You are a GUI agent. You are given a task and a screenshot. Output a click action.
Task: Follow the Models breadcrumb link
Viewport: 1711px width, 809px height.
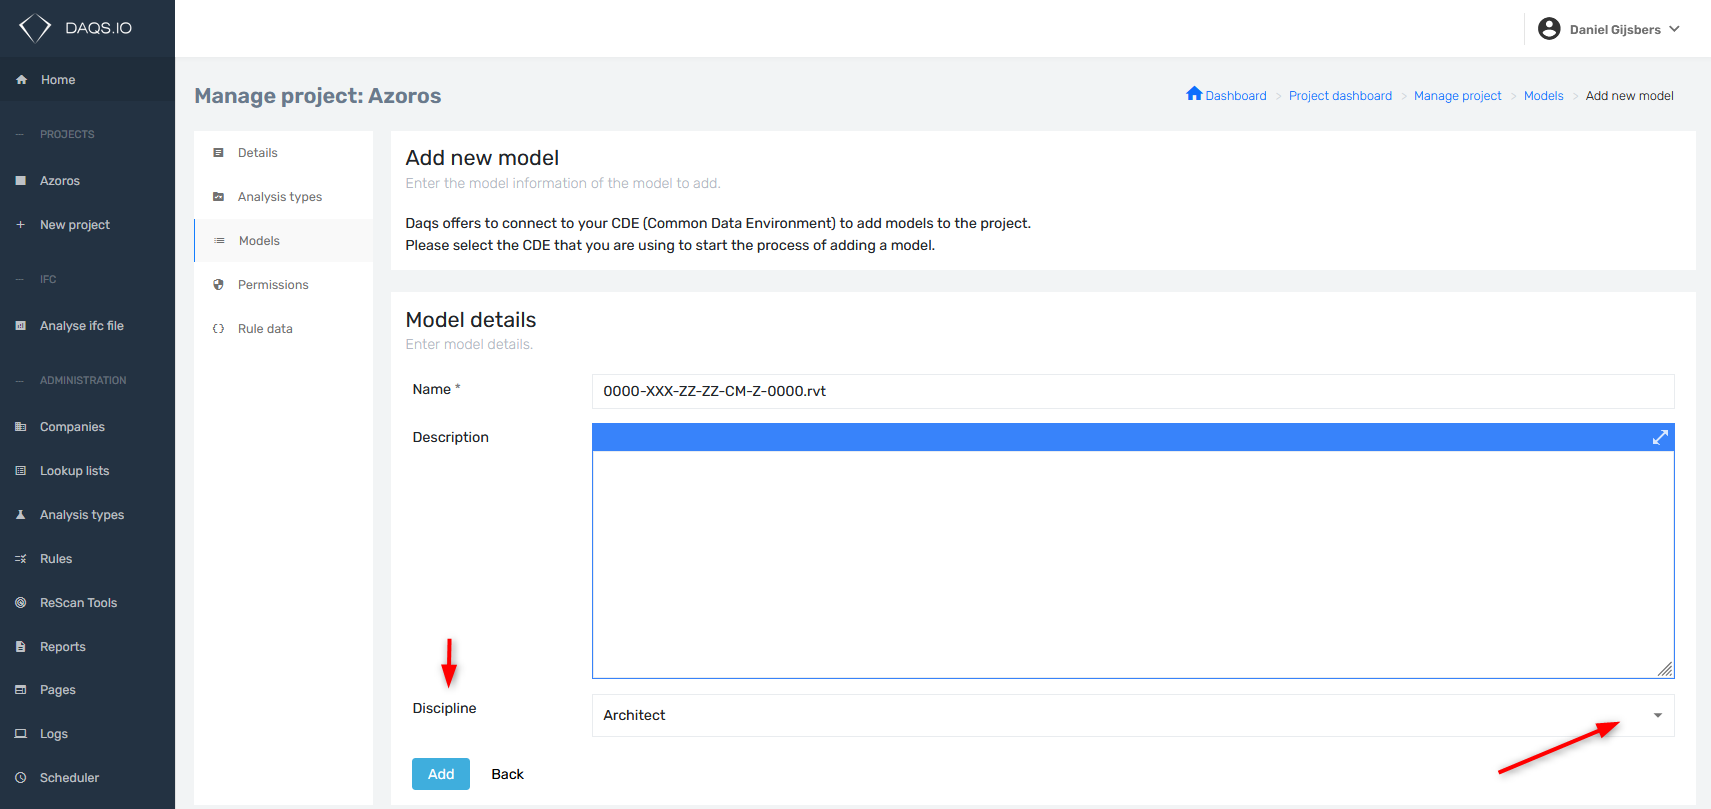pos(1544,96)
